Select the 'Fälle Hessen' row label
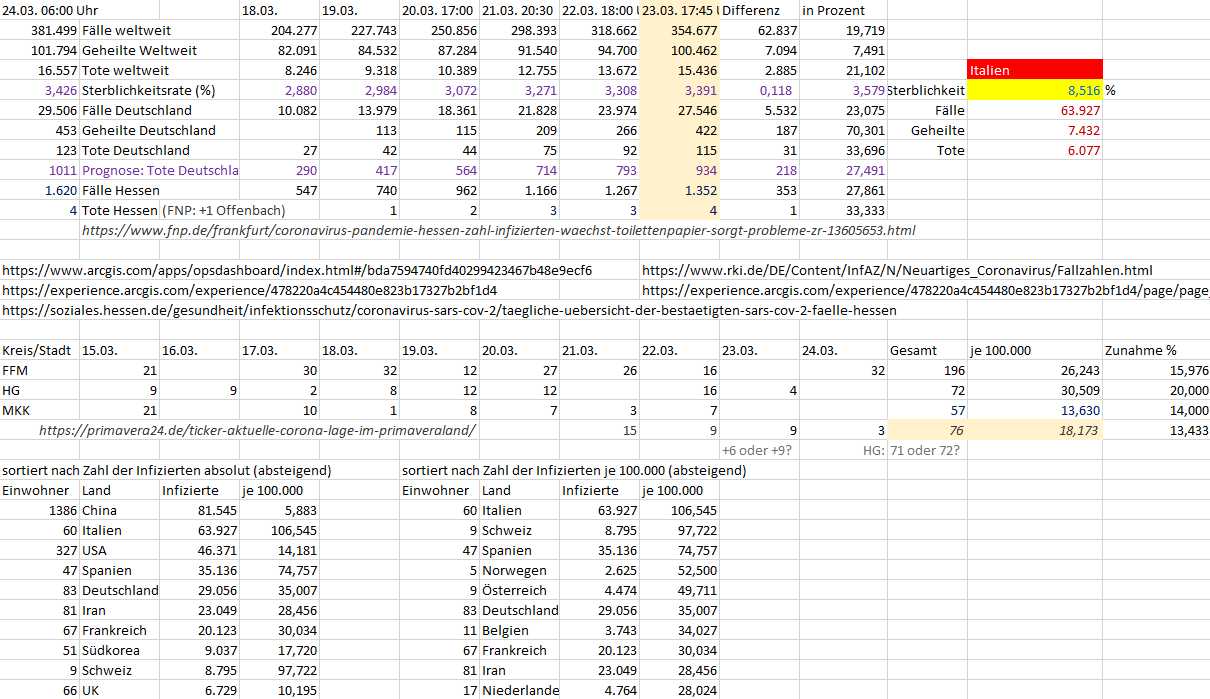1210x699 pixels. coord(121,190)
